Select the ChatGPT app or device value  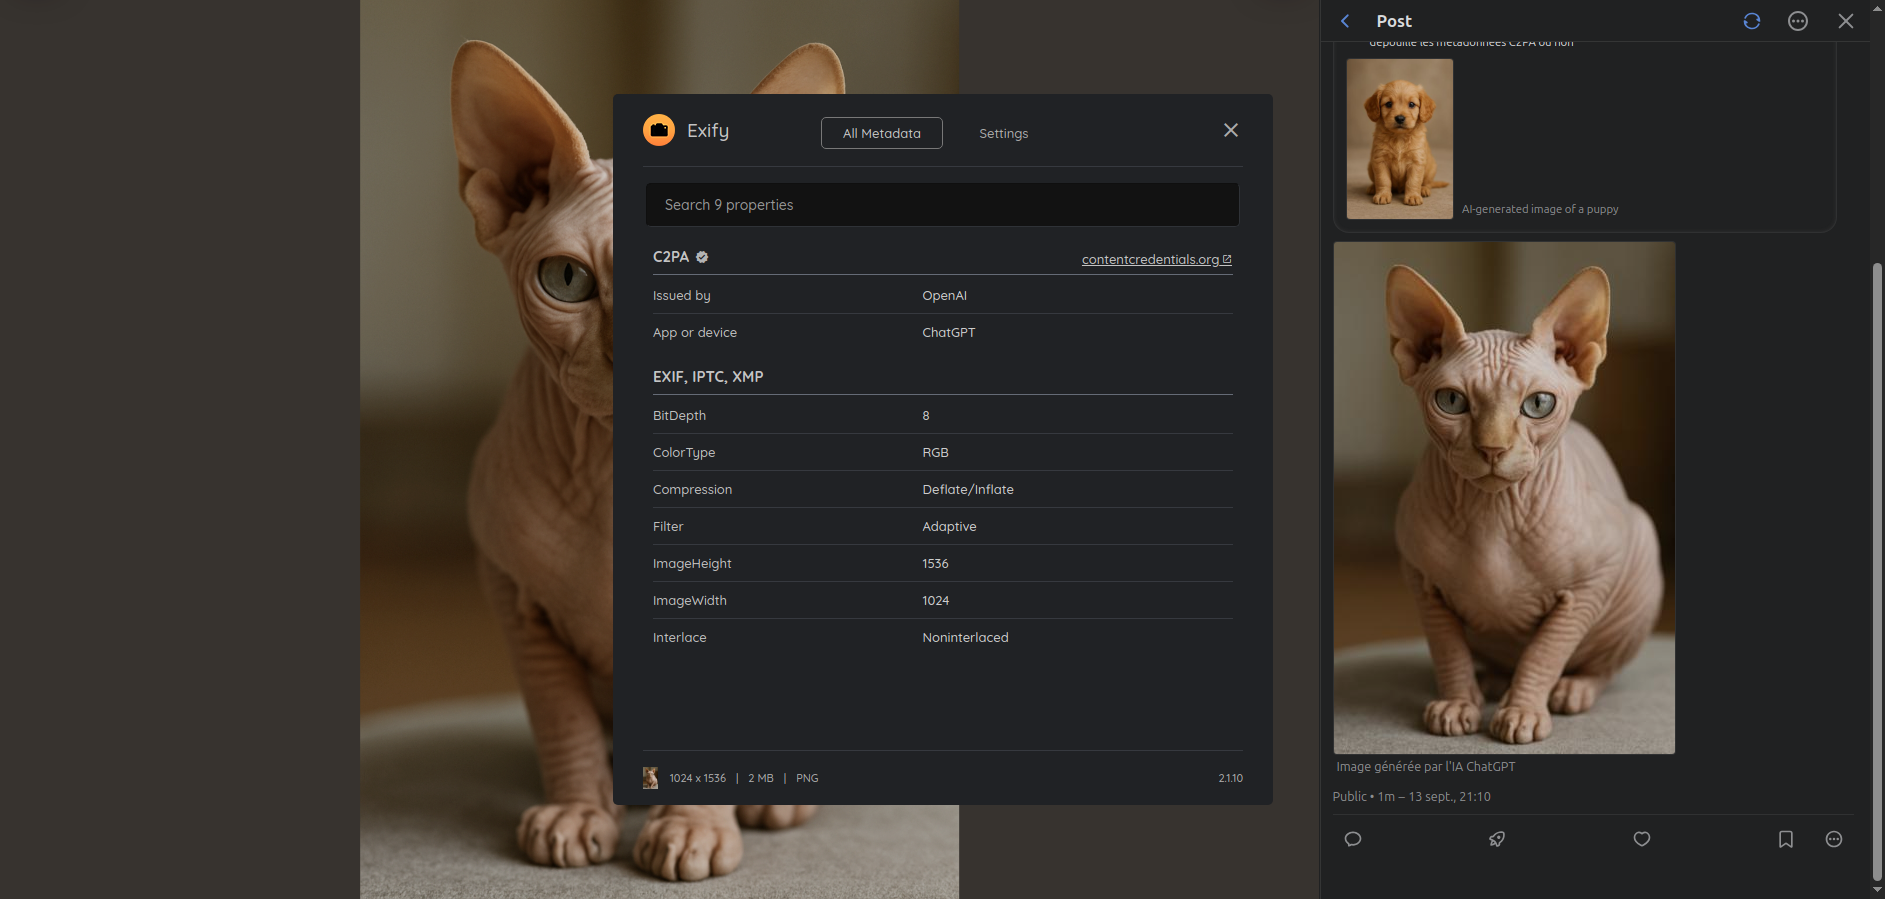949,332
